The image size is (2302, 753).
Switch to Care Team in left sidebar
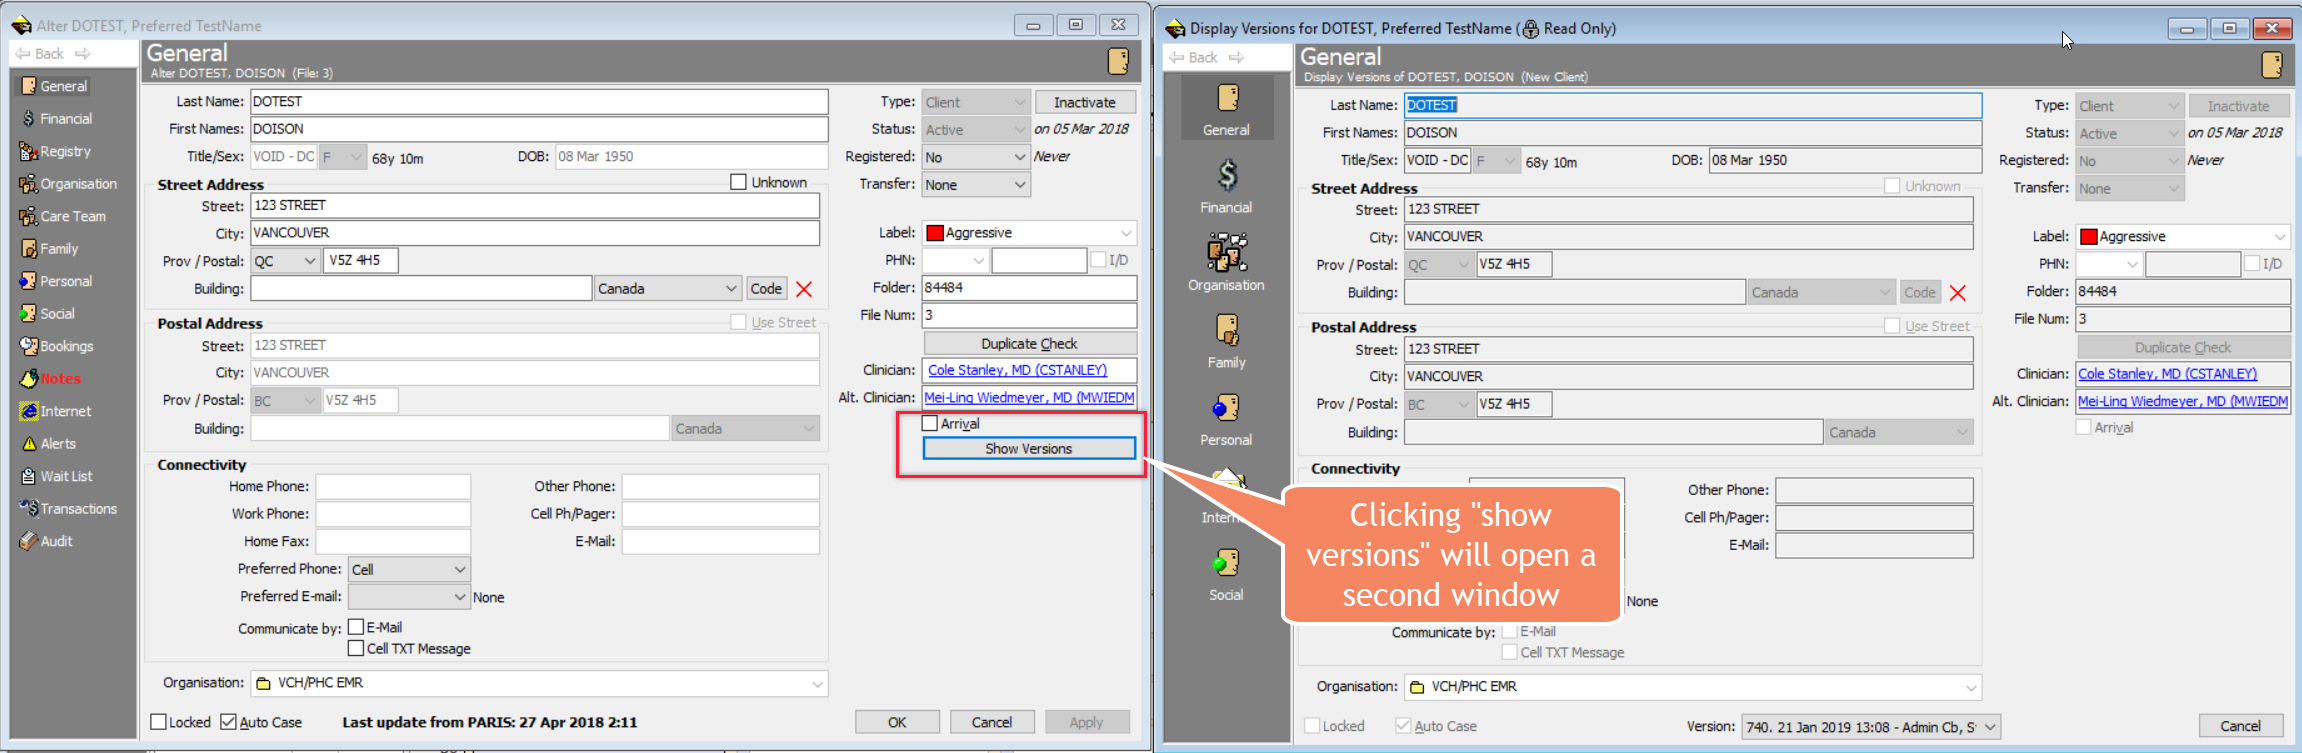click(72, 216)
